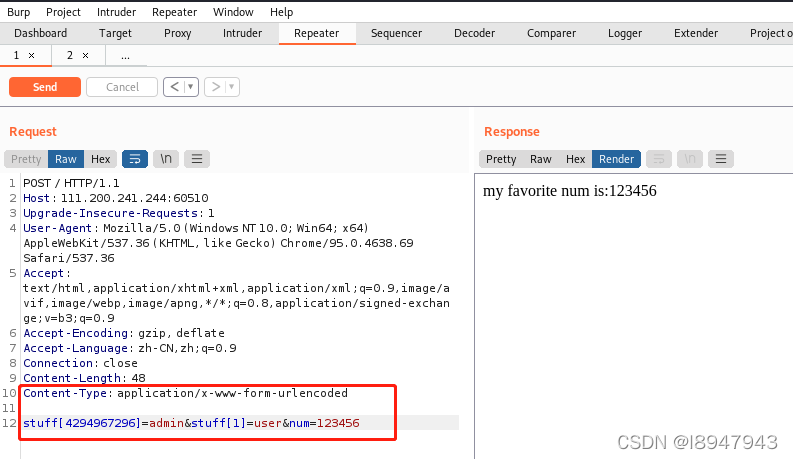
Task: Open the Repeater menu in menu bar
Action: click(x=174, y=12)
